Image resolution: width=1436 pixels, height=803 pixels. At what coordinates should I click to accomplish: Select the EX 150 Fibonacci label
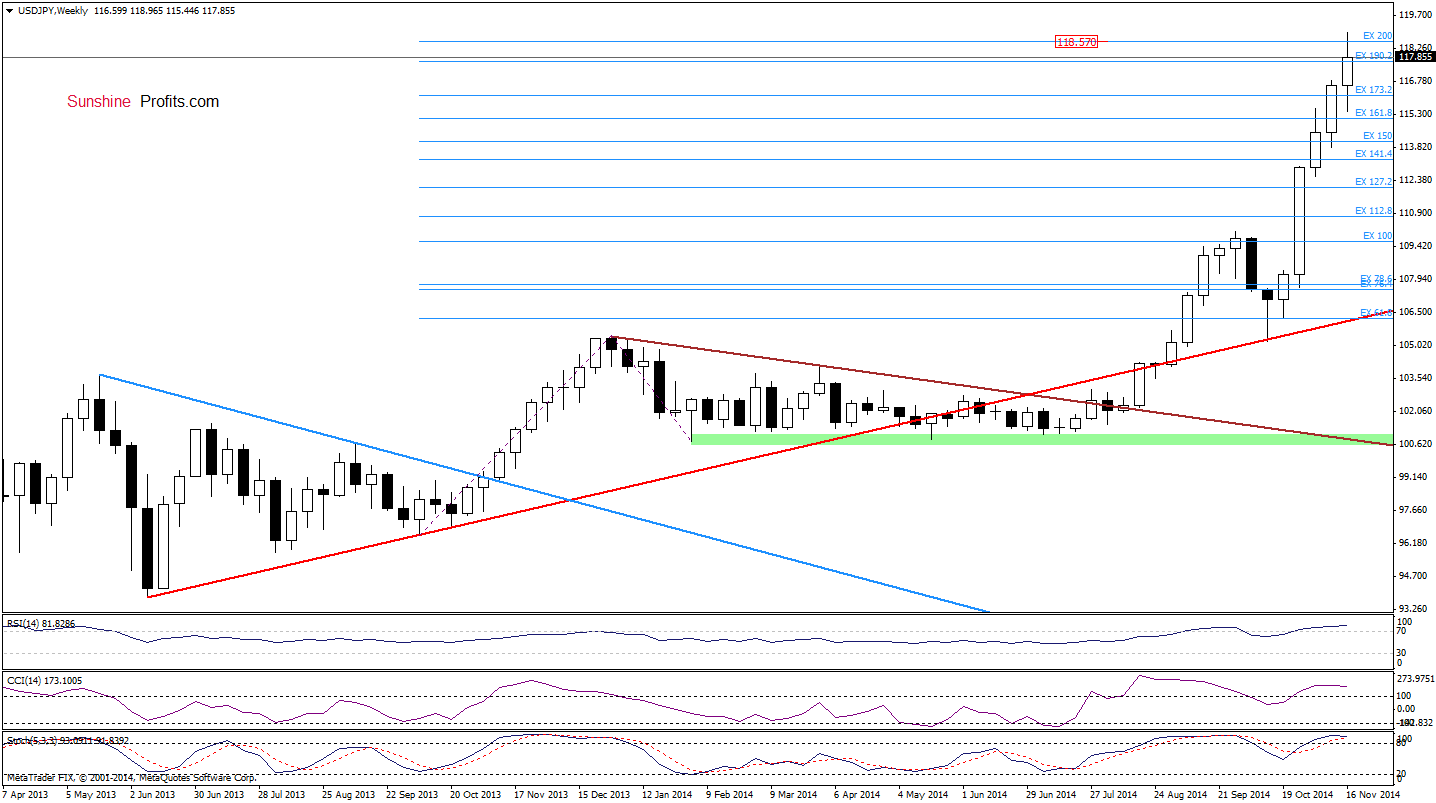[1377, 136]
